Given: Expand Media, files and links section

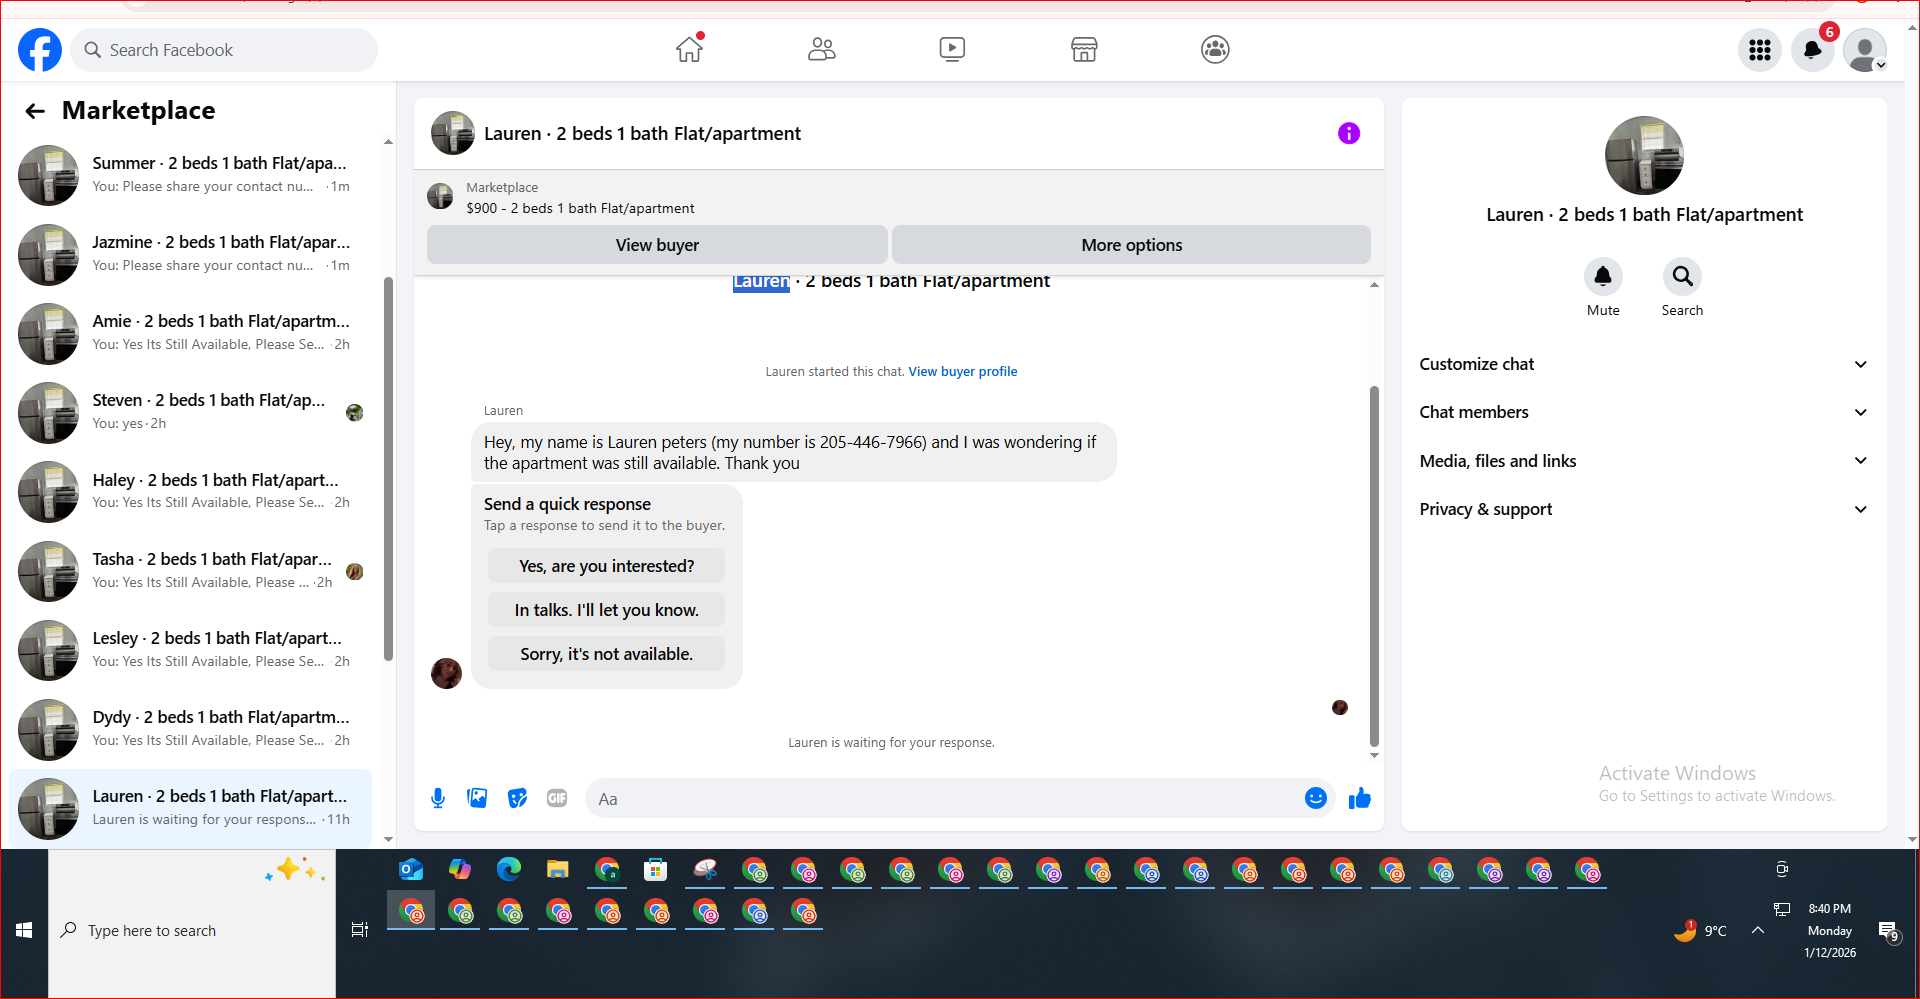Looking at the screenshot, I should pyautogui.click(x=1644, y=461).
